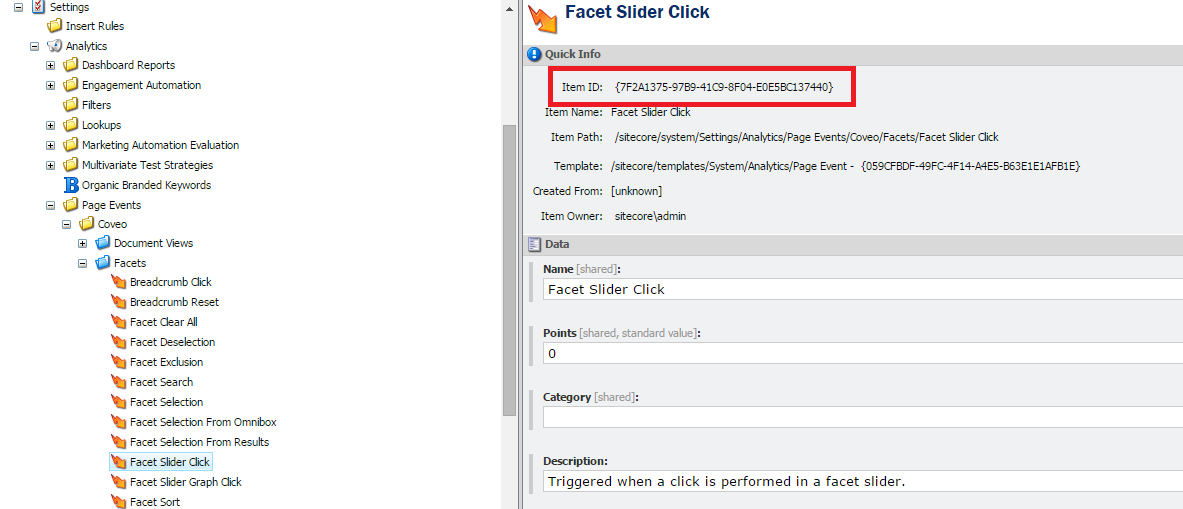Expand the Dashboard Reports folder
Viewport: 1183px width, 509px height.
(x=51, y=66)
